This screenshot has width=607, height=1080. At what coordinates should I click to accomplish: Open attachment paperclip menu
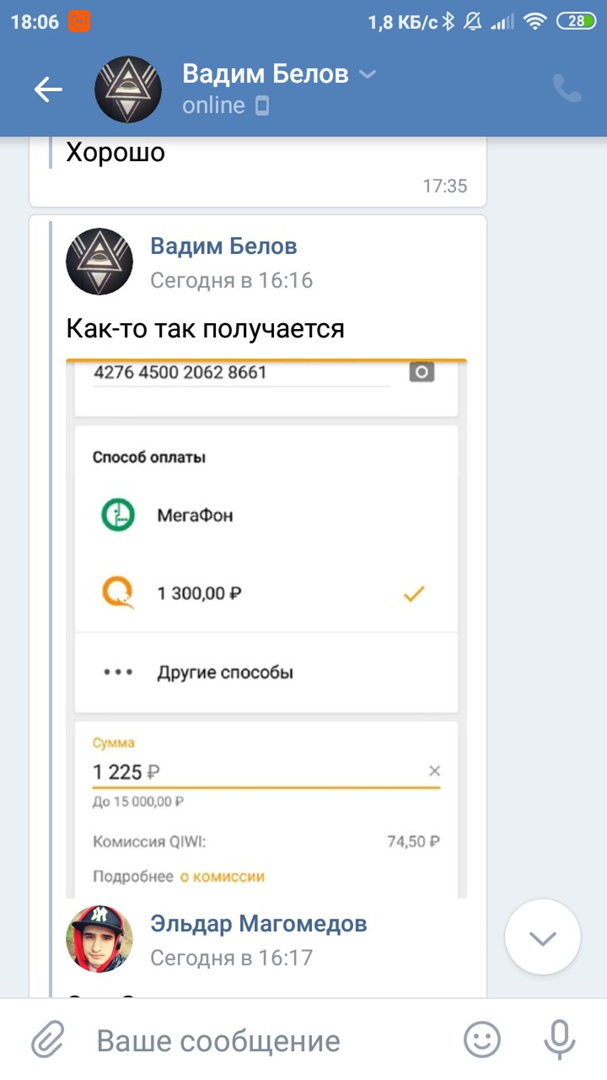pyautogui.click(x=47, y=1041)
